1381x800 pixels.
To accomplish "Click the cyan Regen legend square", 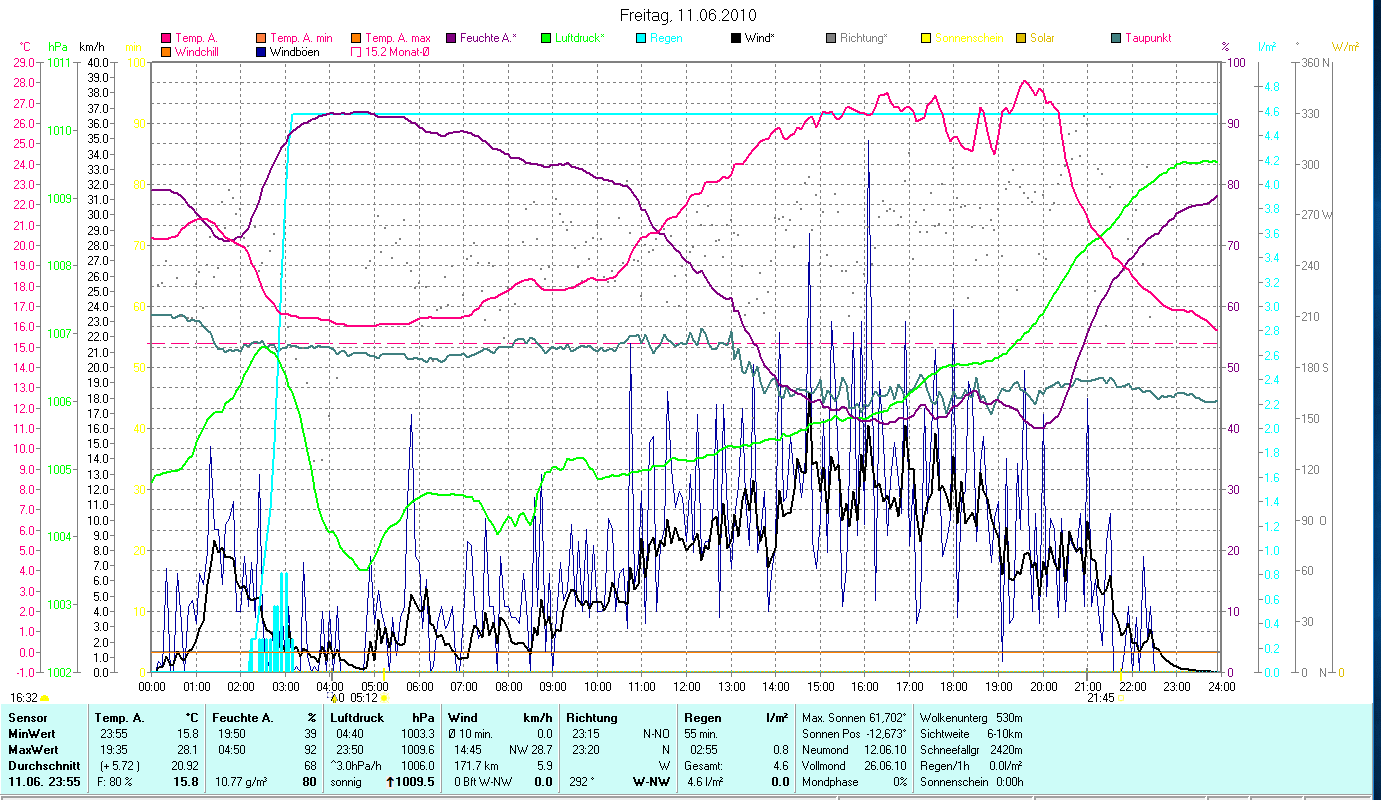I will (x=640, y=38).
